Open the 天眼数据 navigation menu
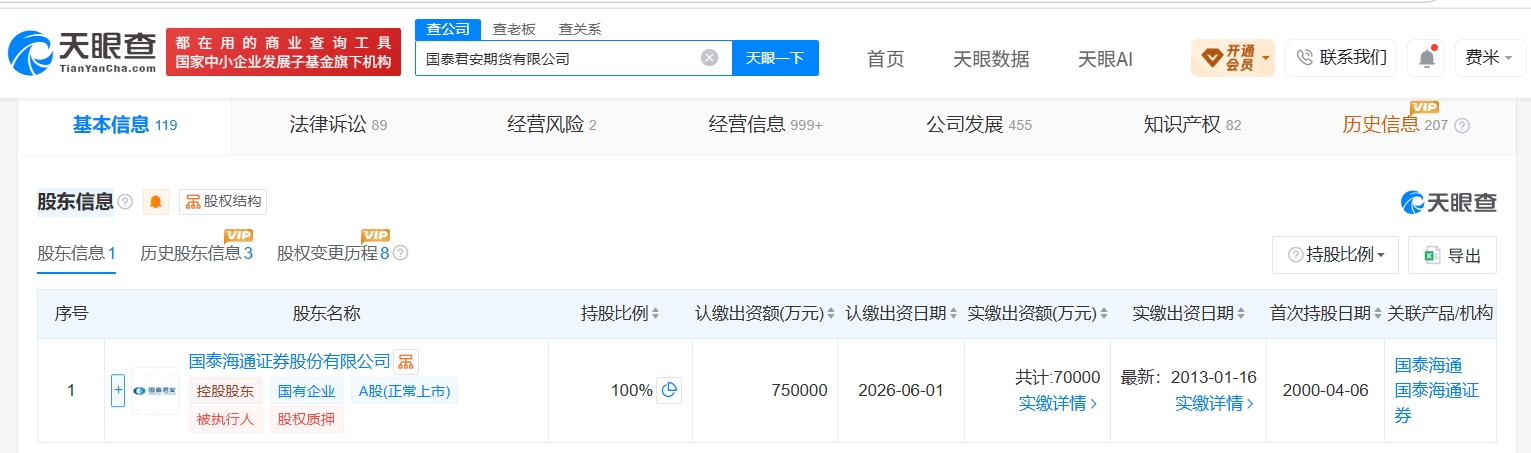 pyautogui.click(x=991, y=59)
